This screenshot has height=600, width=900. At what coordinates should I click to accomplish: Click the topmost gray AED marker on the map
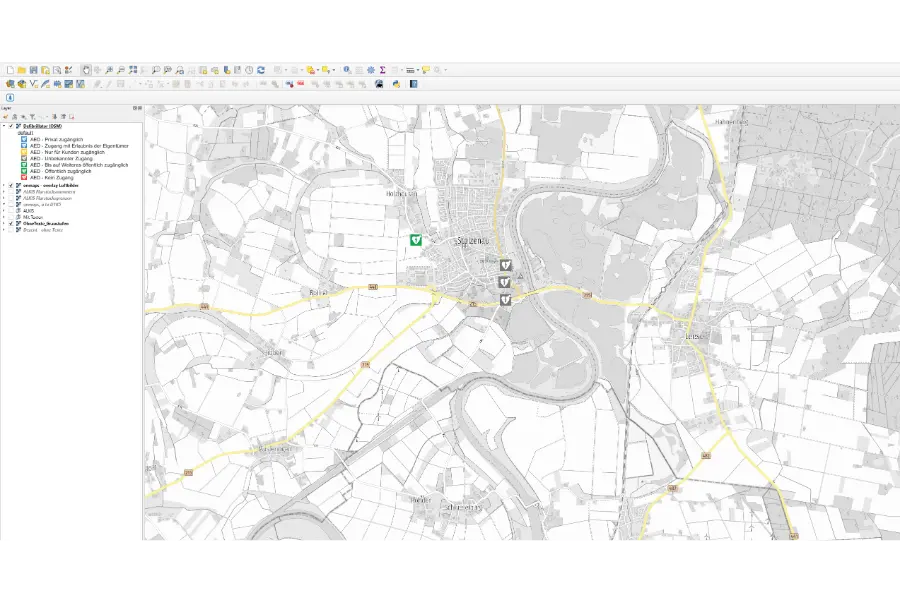click(x=505, y=265)
